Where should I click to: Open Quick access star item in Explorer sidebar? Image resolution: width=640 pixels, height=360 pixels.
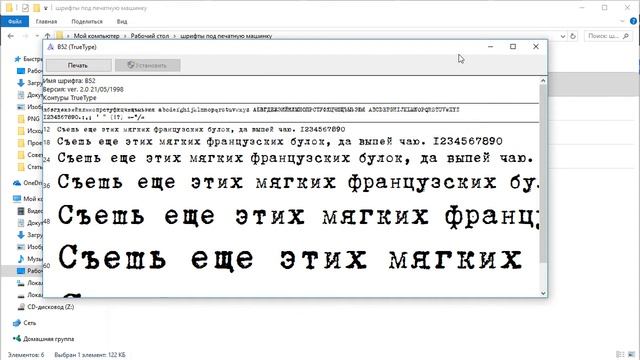[x=28, y=59]
